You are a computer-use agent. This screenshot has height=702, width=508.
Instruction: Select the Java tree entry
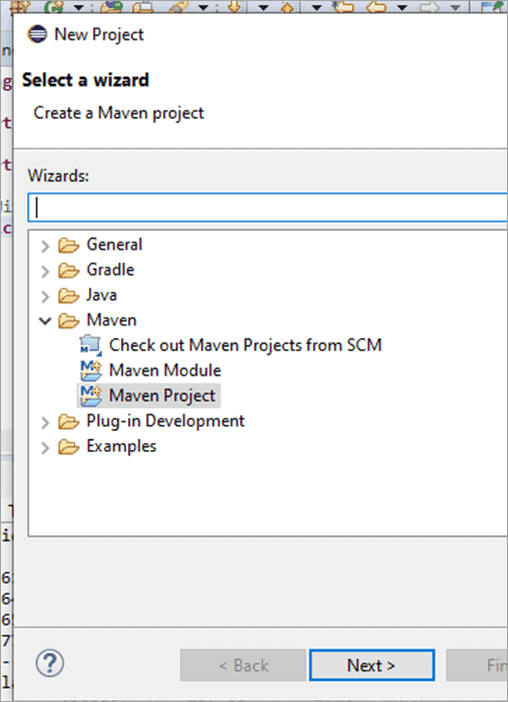(102, 295)
